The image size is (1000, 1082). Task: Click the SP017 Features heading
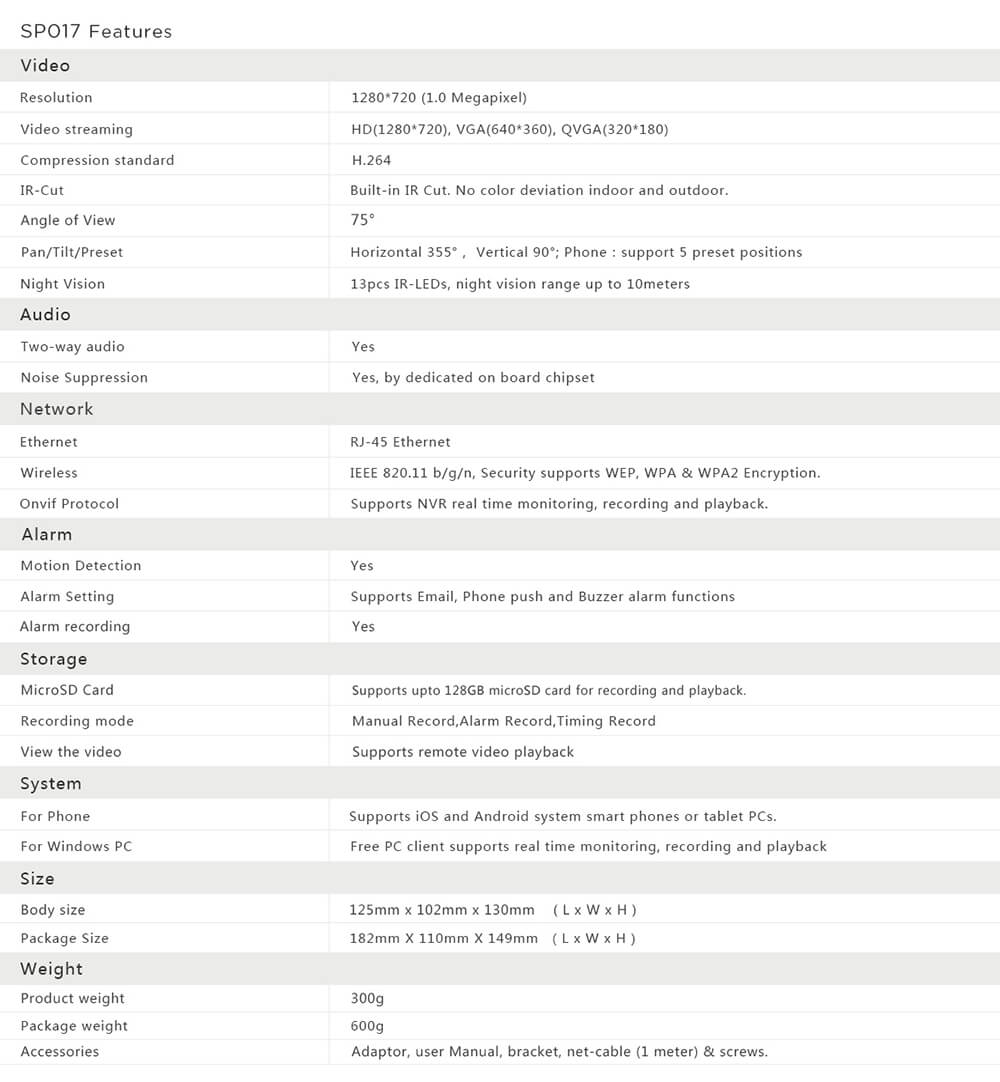[x=96, y=31]
